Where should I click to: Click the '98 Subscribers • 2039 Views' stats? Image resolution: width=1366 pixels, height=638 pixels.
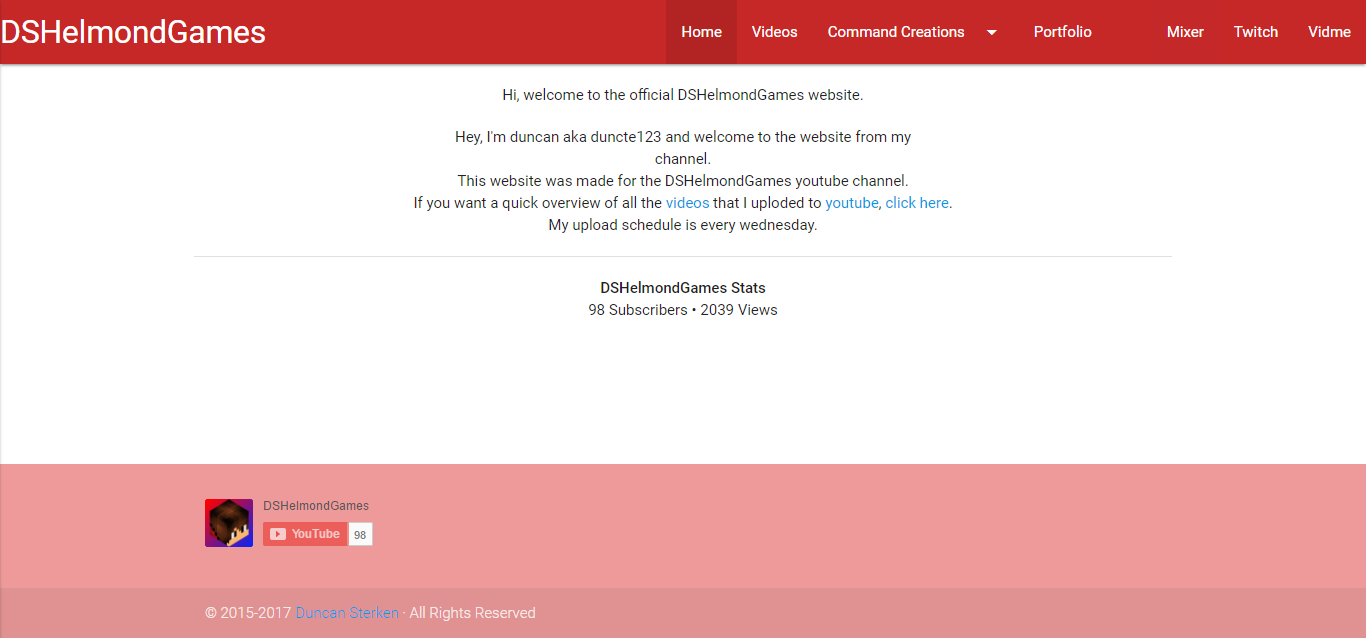tap(682, 310)
